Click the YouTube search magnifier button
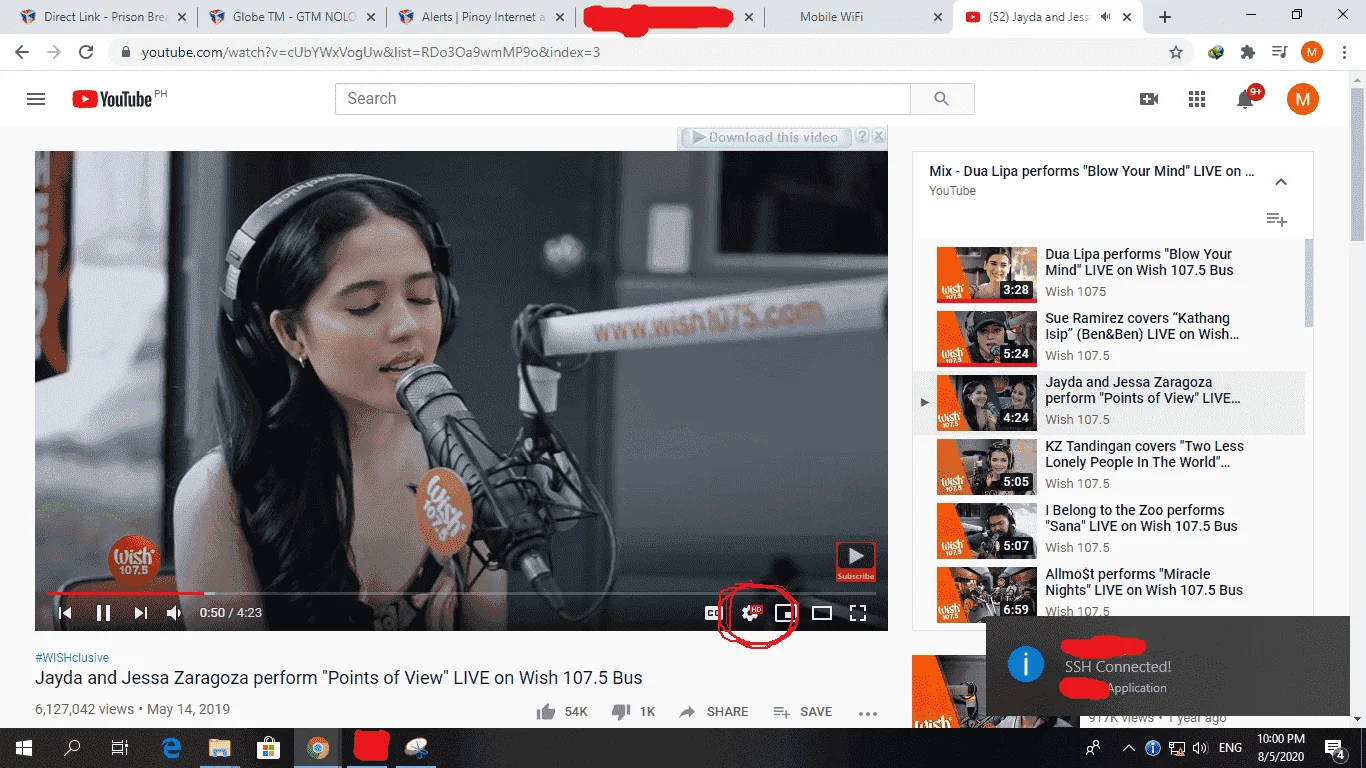Image resolution: width=1366 pixels, height=768 pixels. pyautogui.click(x=941, y=99)
